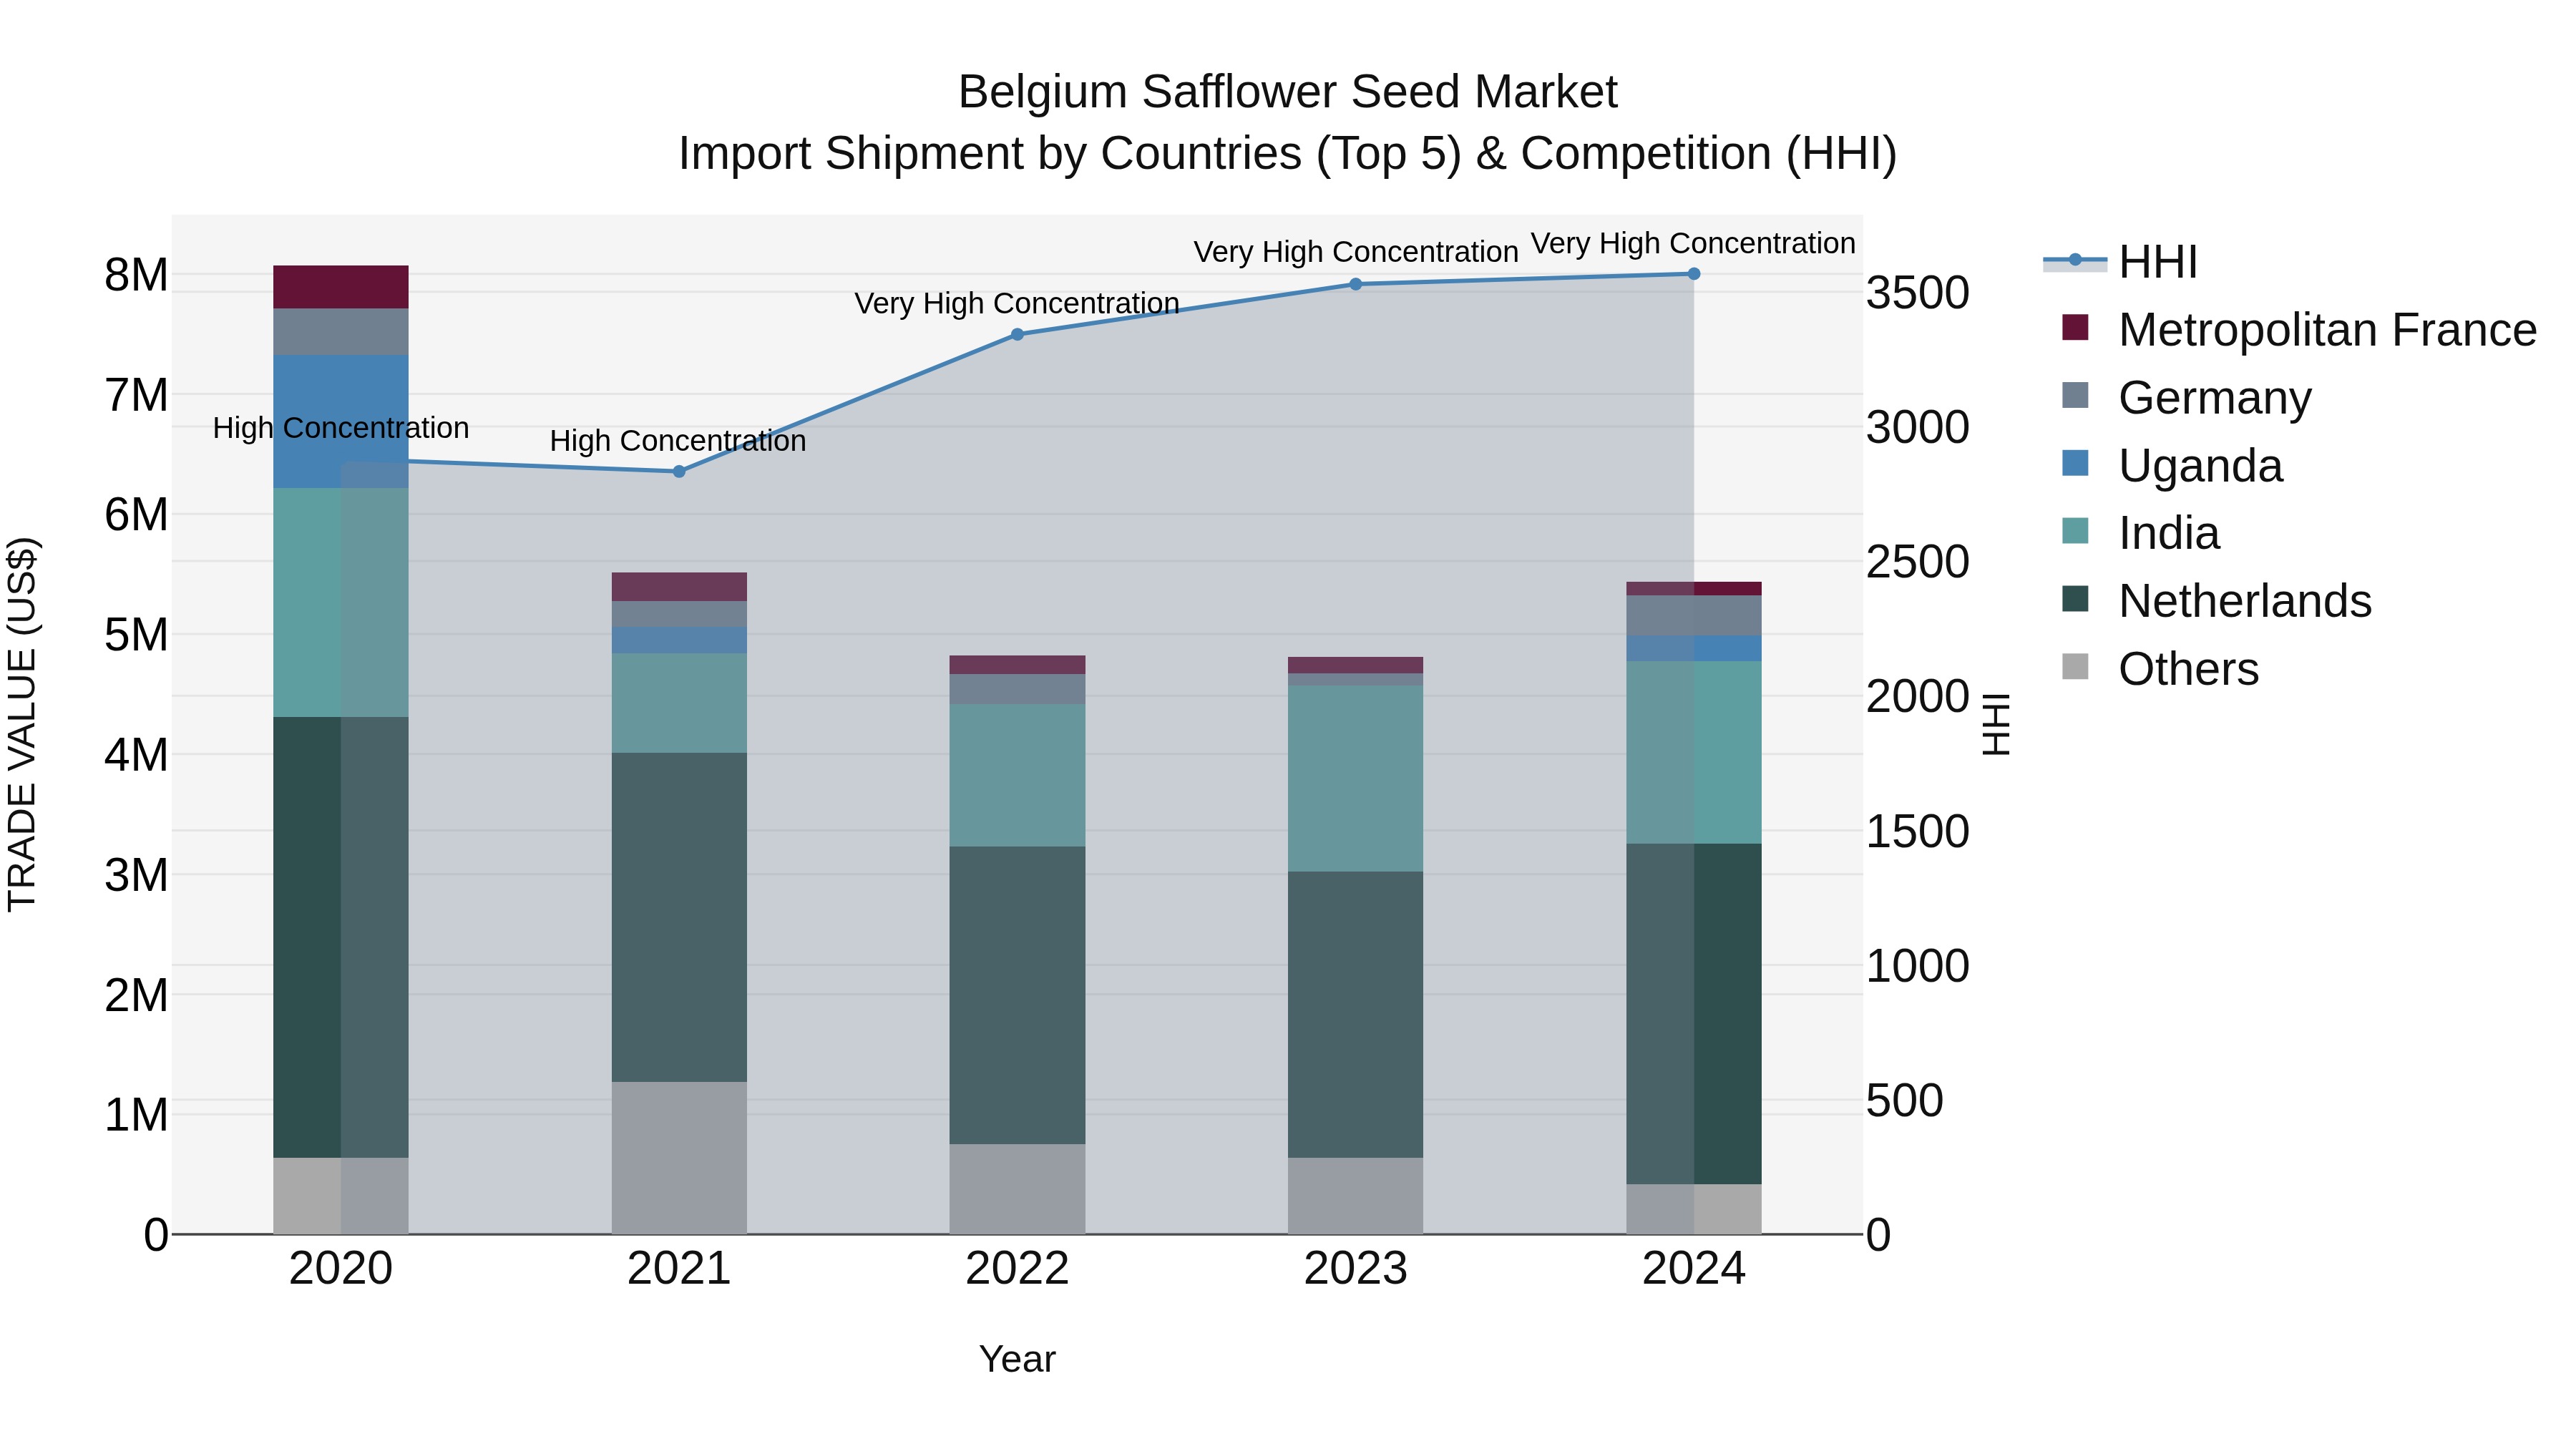Click the Uganda blue legend swatch

click(x=2075, y=463)
